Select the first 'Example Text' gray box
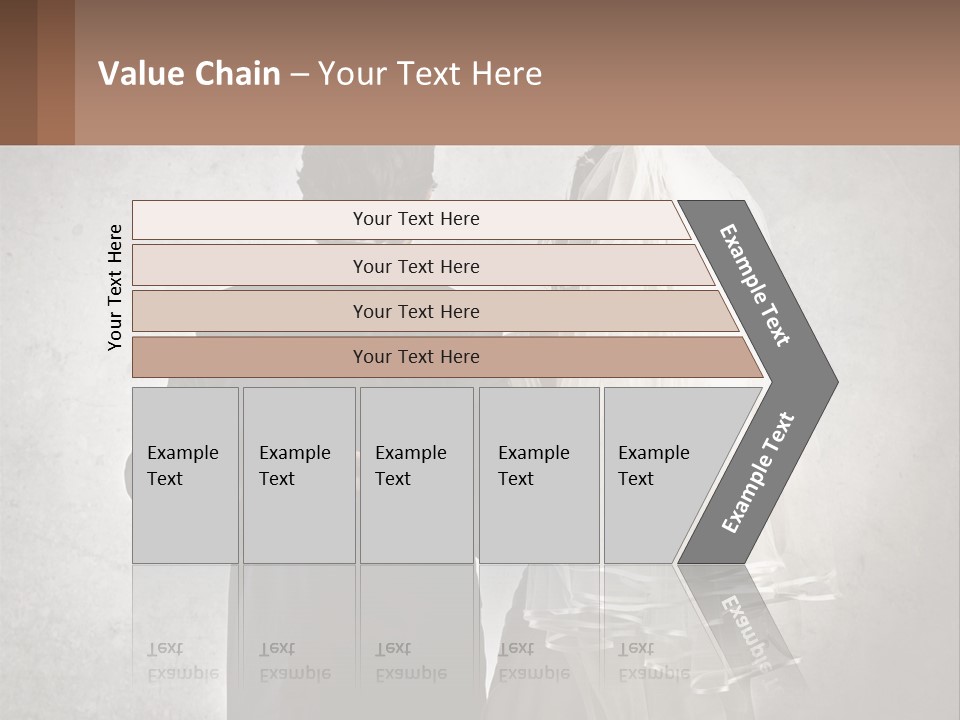This screenshot has width=960, height=720. pyautogui.click(x=185, y=475)
